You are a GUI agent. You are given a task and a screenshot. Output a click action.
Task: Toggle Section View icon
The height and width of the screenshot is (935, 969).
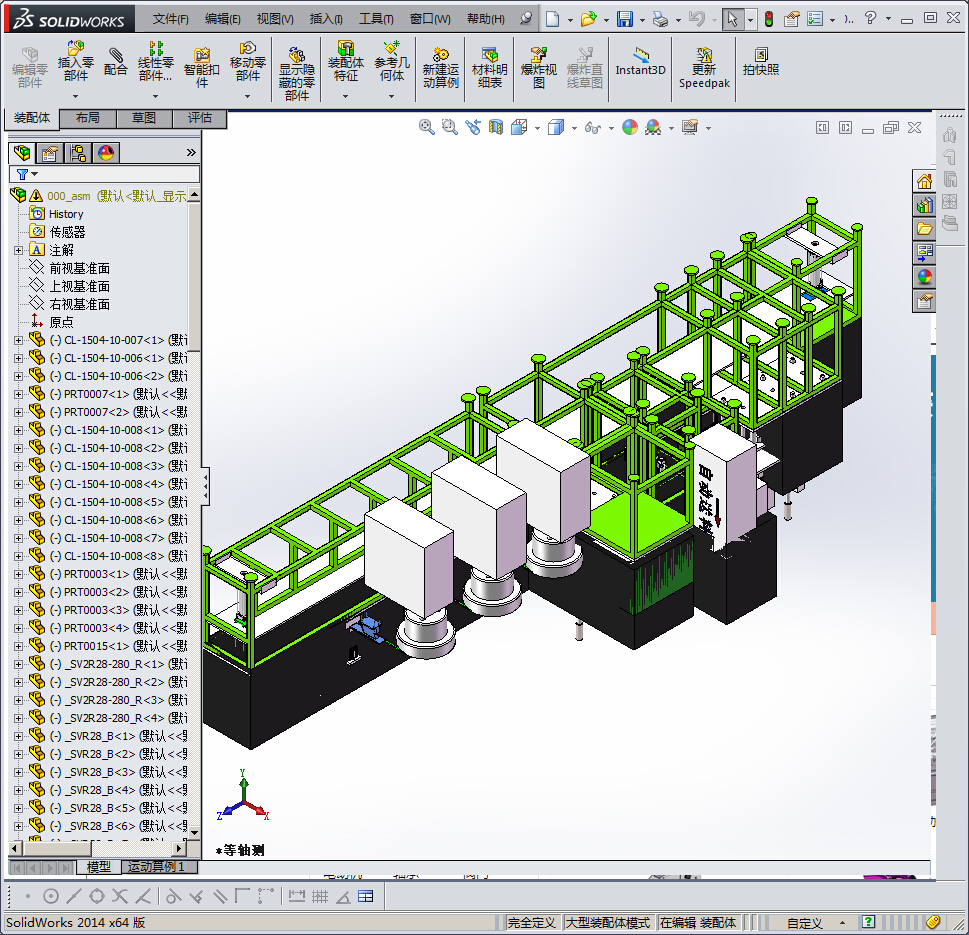click(496, 127)
